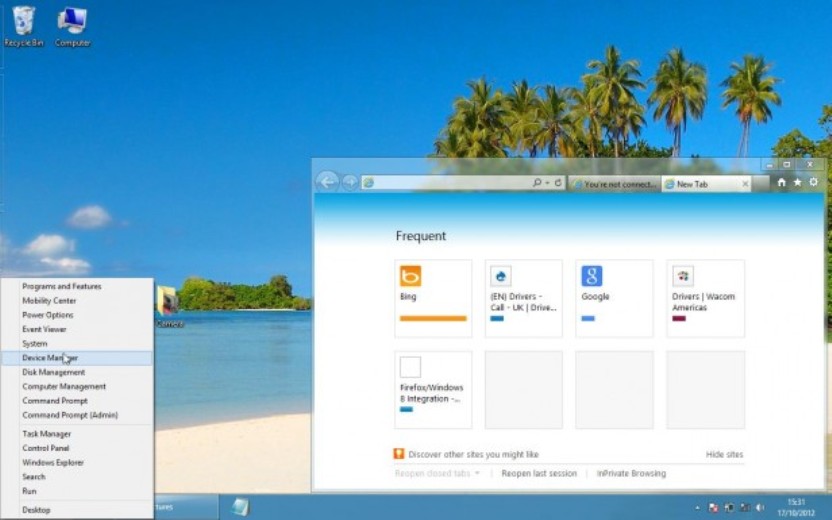The width and height of the screenshot is (832, 520).
Task: Choose Computer Management in menu
Action: pos(77,386)
